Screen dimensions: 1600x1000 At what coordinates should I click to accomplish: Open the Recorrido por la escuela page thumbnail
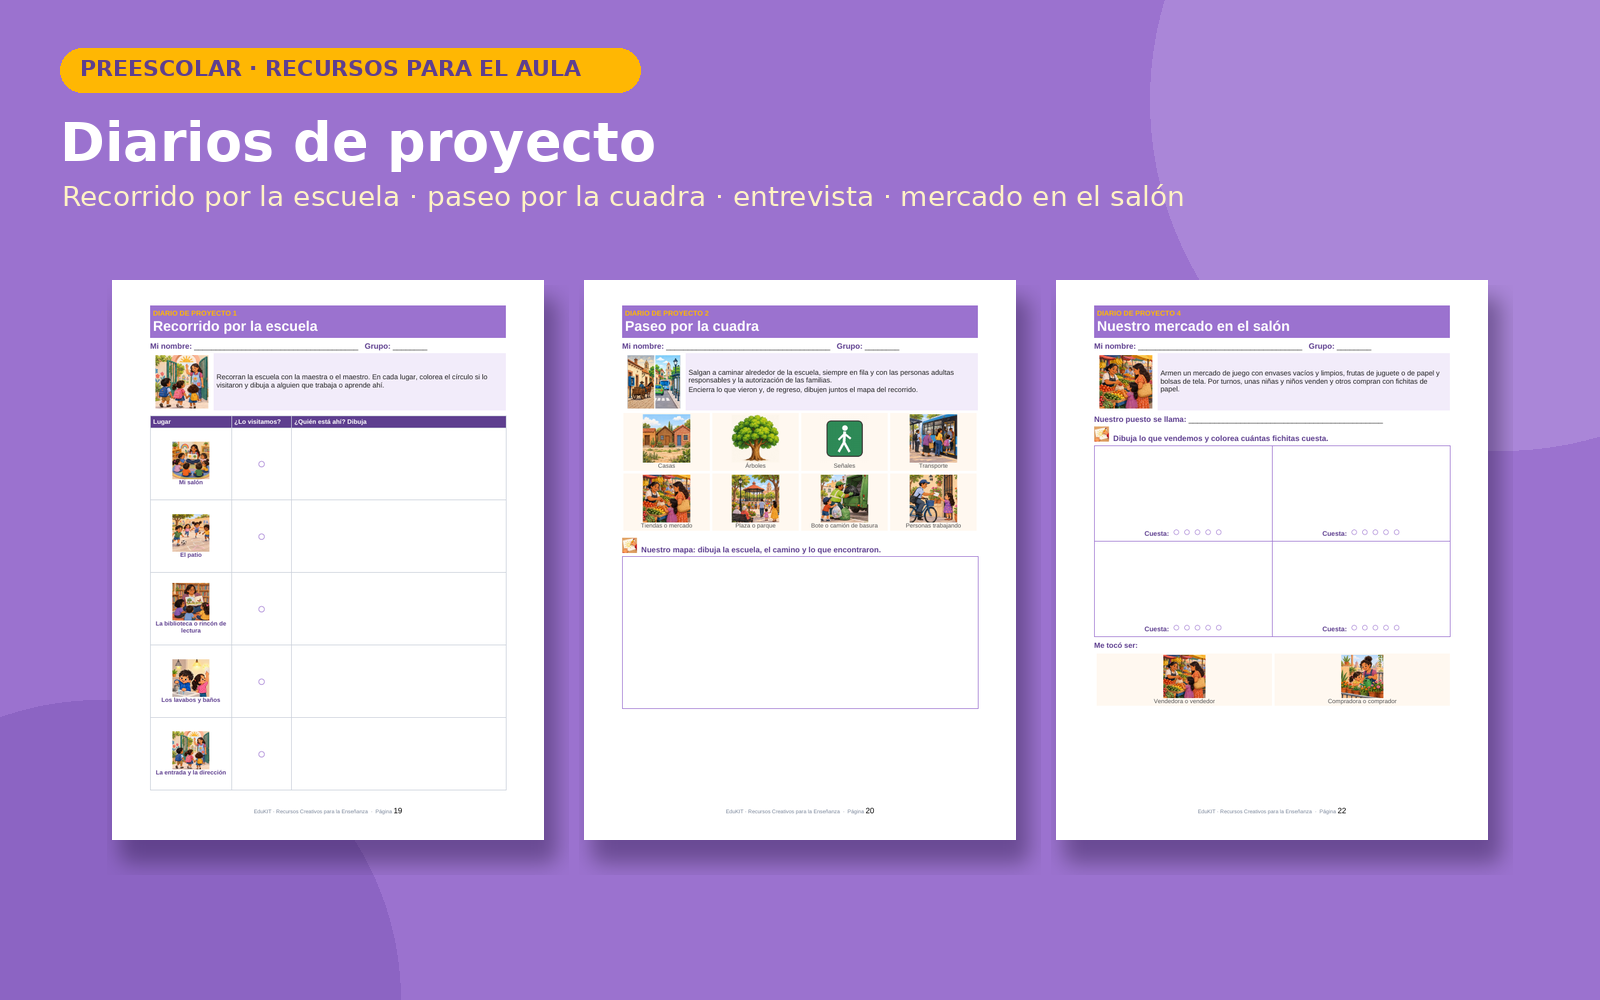click(328, 560)
